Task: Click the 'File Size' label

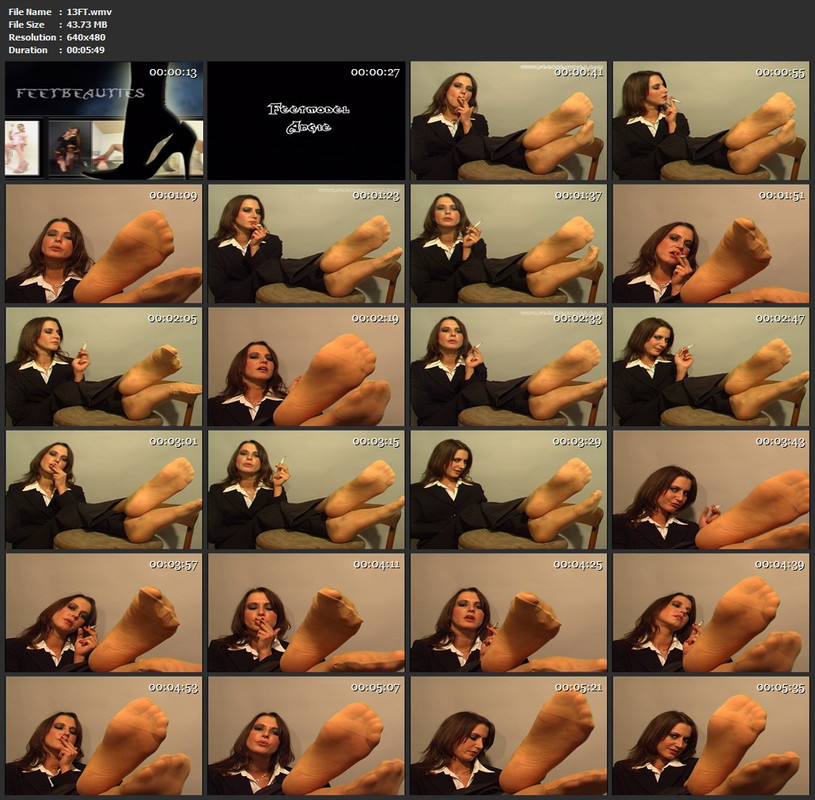Action: pyautogui.click(x=27, y=24)
